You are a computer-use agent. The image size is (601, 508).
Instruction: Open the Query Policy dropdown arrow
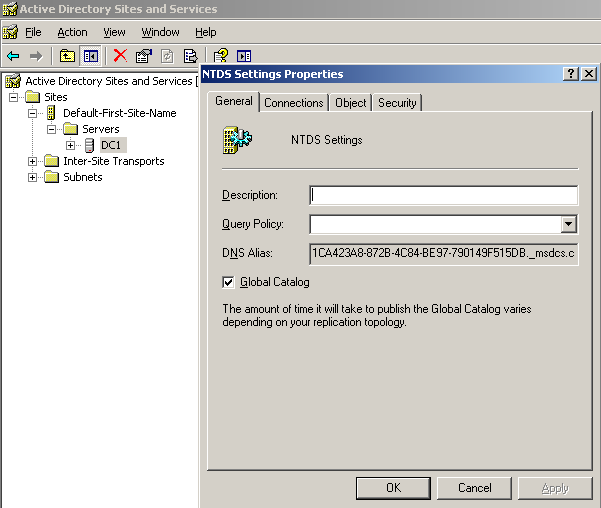click(x=569, y=224)
